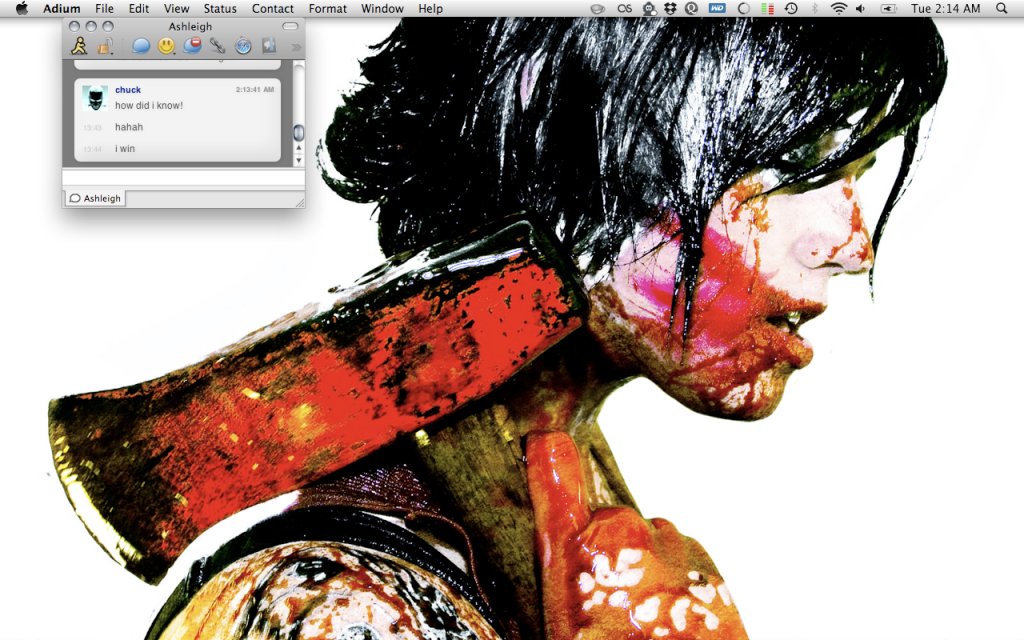This screenshot has width=1024, height=640.
Task: Click the chuck sender name
Action: pyautogui.click(x=128, y=89)
